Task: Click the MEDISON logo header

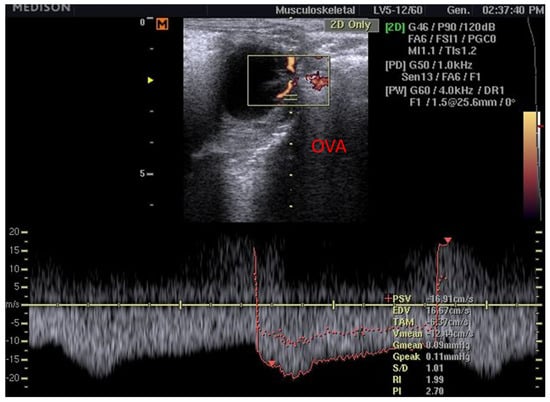Action: point(41,8)
